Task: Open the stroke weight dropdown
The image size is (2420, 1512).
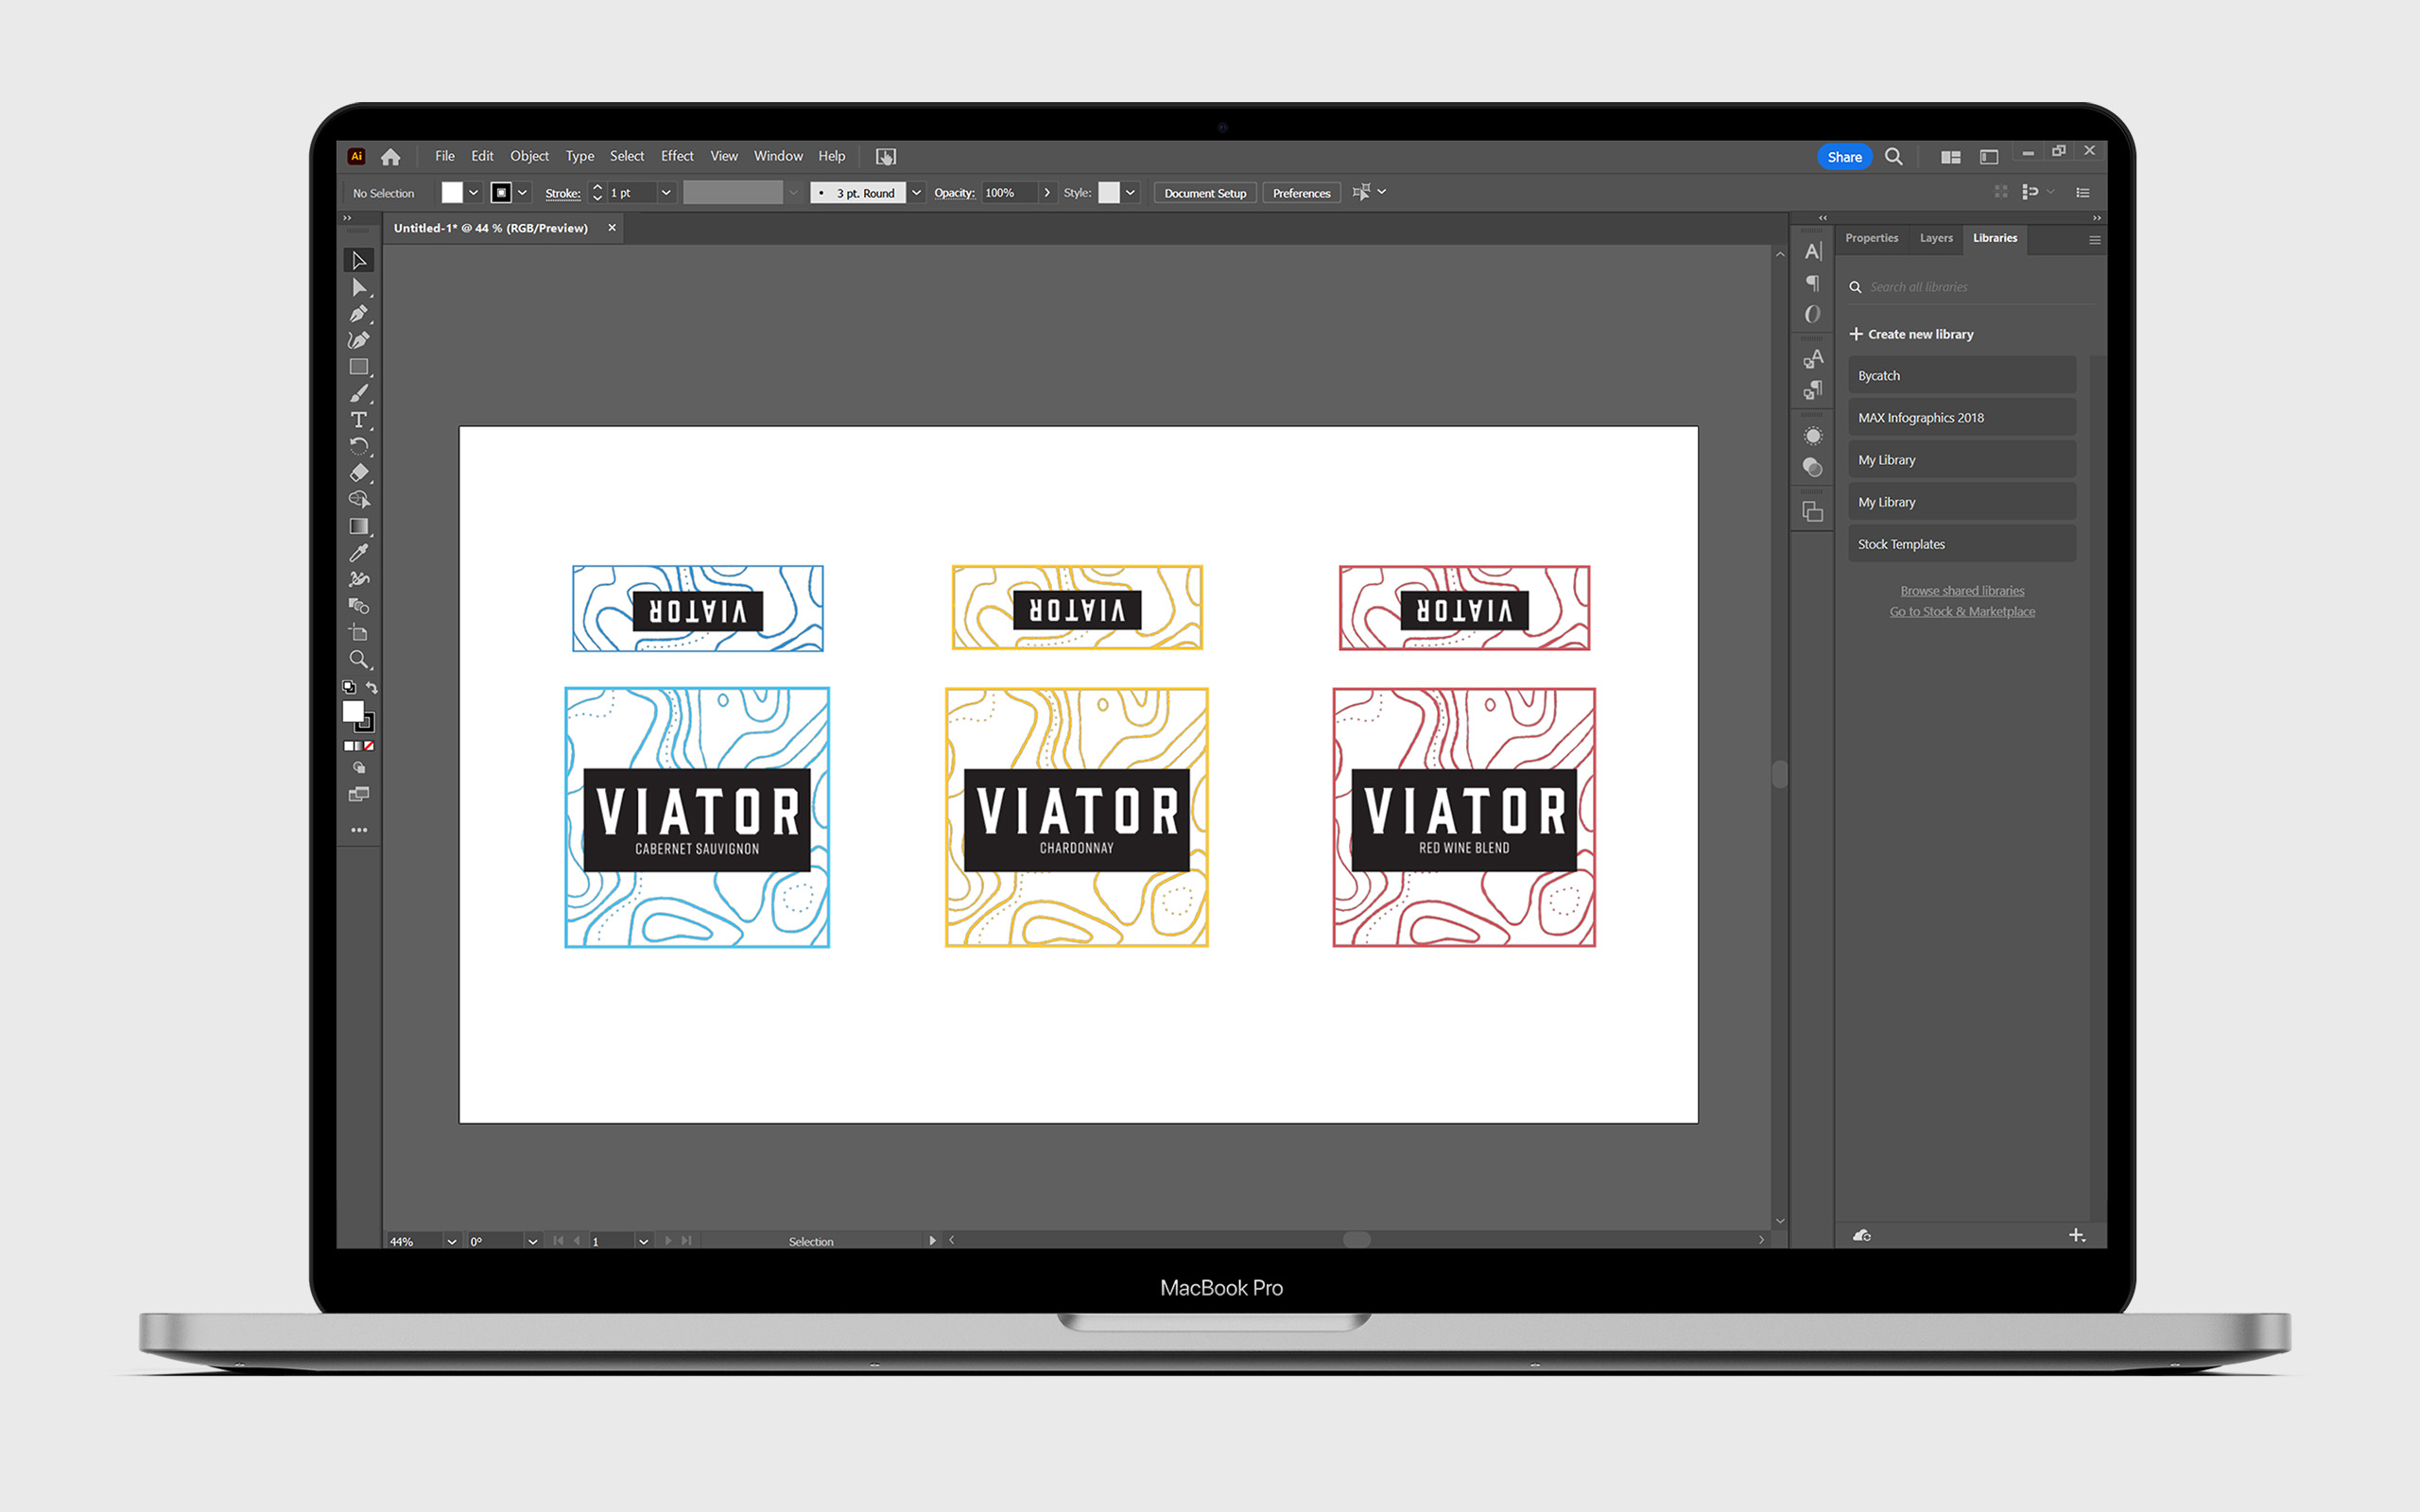Action: tap(666, 193)
